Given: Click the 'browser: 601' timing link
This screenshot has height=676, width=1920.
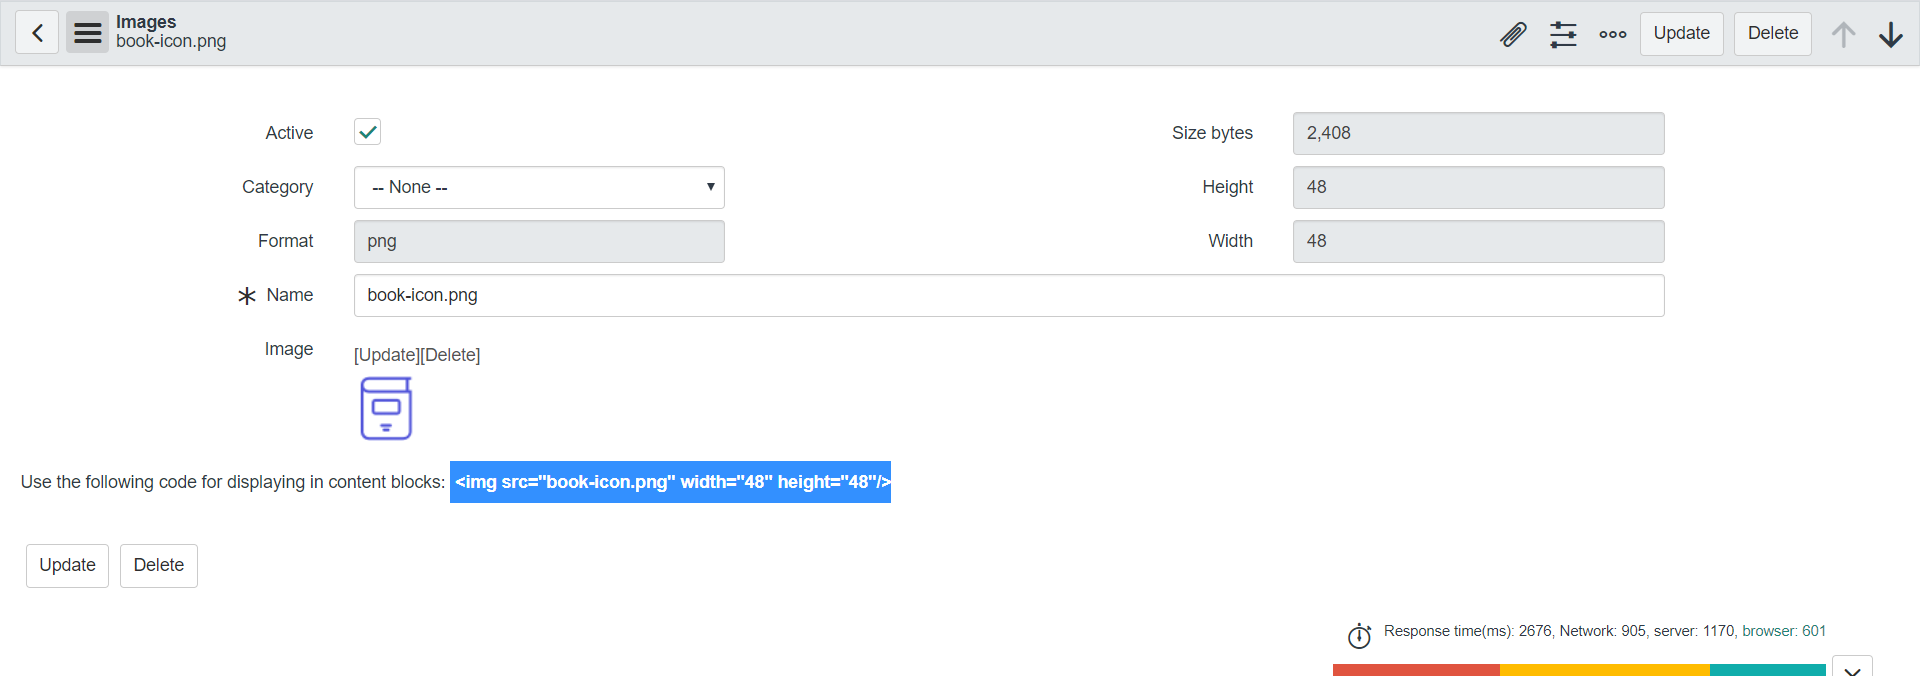Looking at the screenshot, I should pyautogui.click(x=1784, y=631).
